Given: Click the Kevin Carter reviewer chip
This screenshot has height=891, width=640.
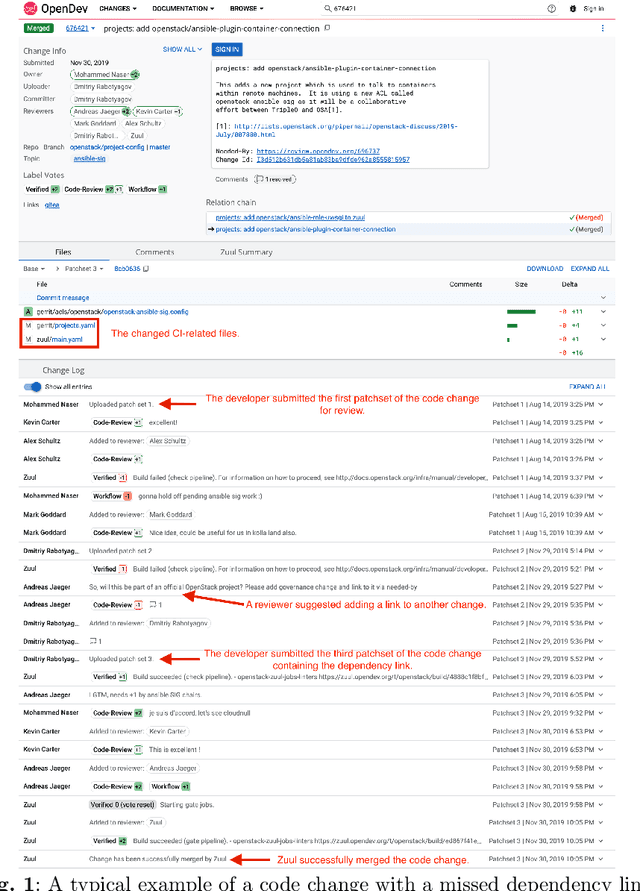Looking at the screenshot, I should (158, 111).
